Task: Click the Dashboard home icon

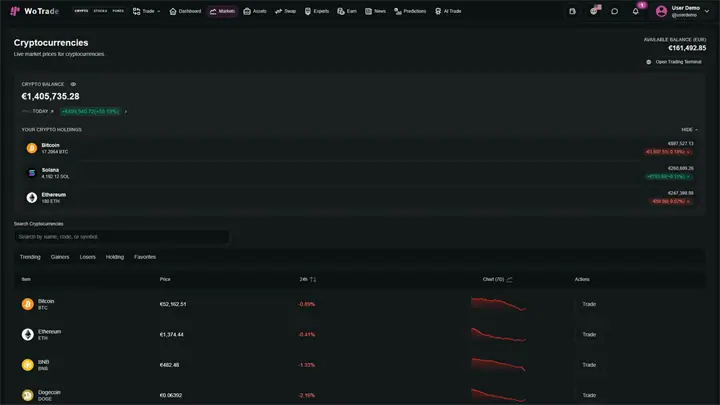Action: pos(173,11)
